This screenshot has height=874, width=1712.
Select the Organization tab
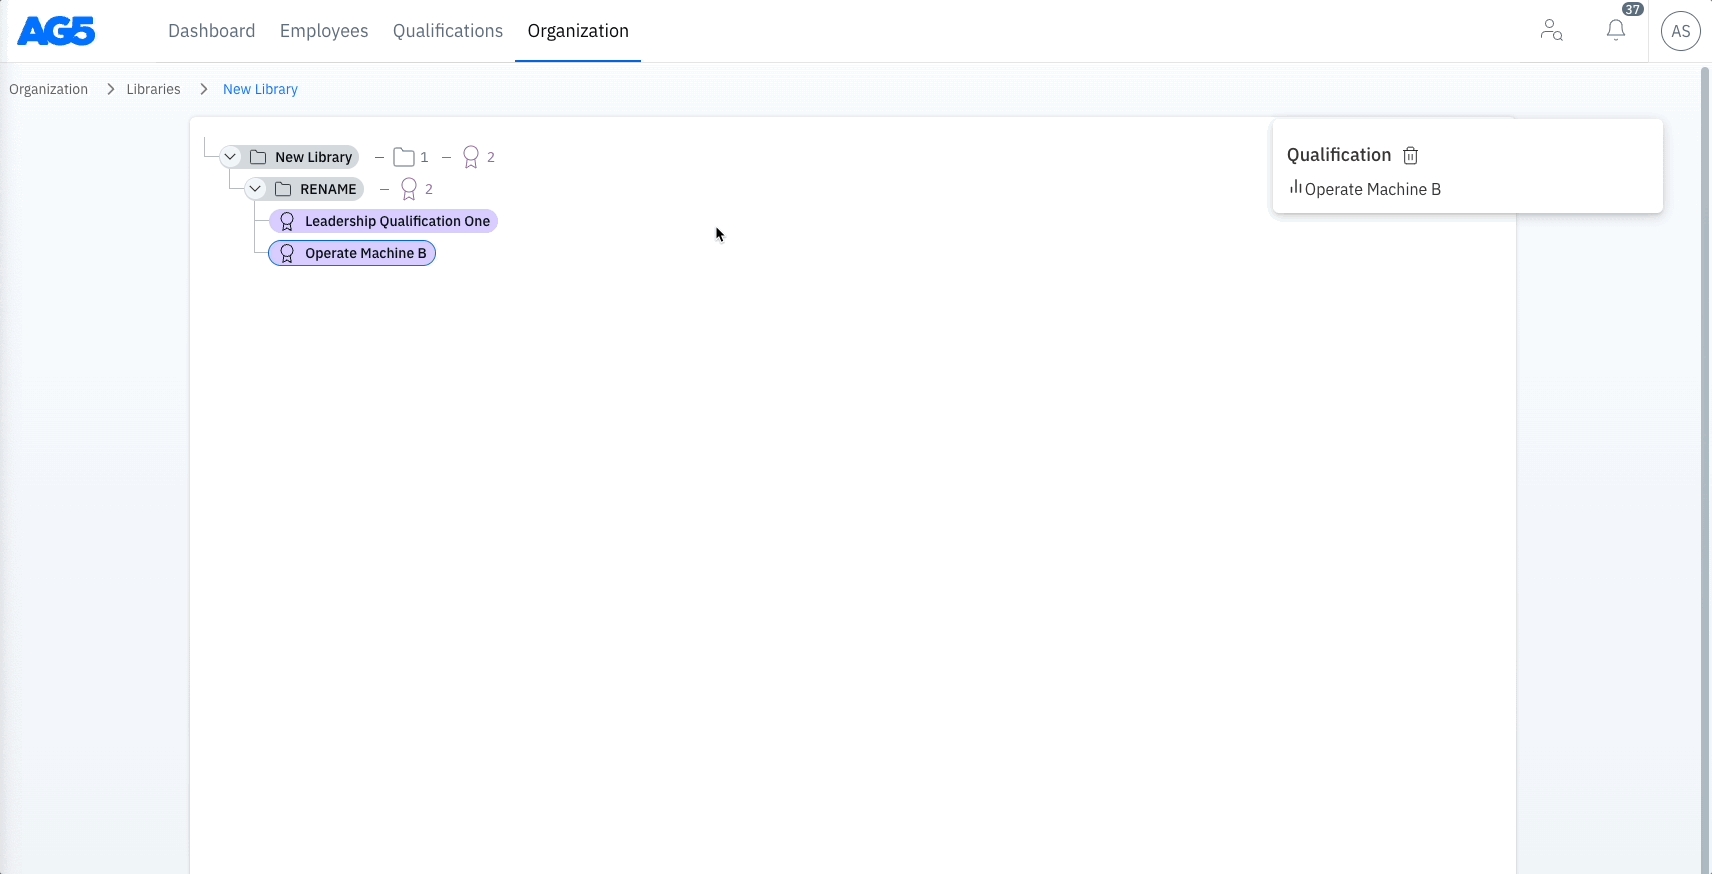click(578, 31)
